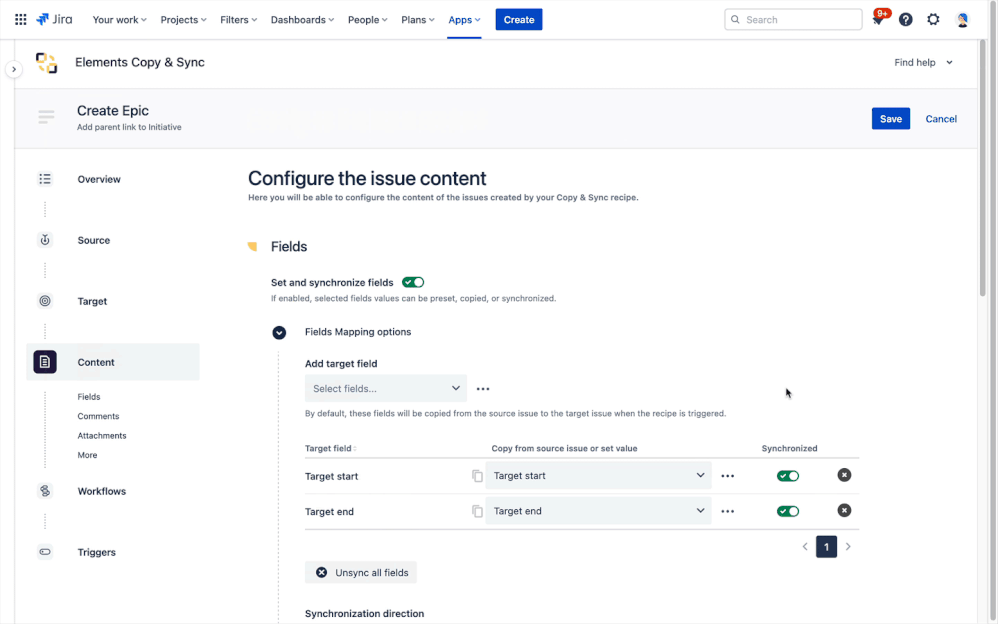Click the Jira search field
Image resolution: width=998 pixels, height=624 pixels.
pos(793,19)
